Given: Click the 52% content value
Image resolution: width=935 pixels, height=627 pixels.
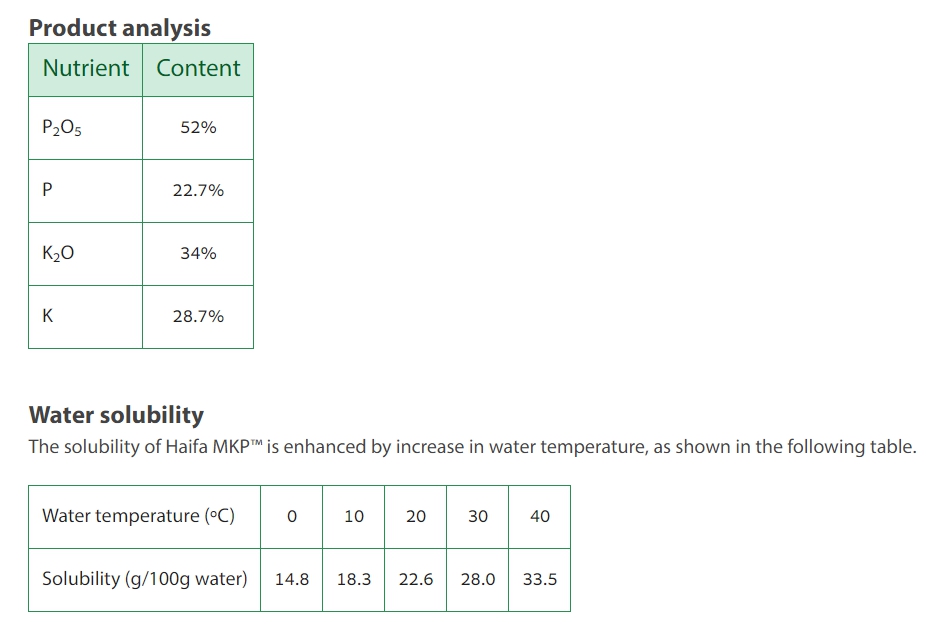Looking at the screenshot, I should (198, 128).
